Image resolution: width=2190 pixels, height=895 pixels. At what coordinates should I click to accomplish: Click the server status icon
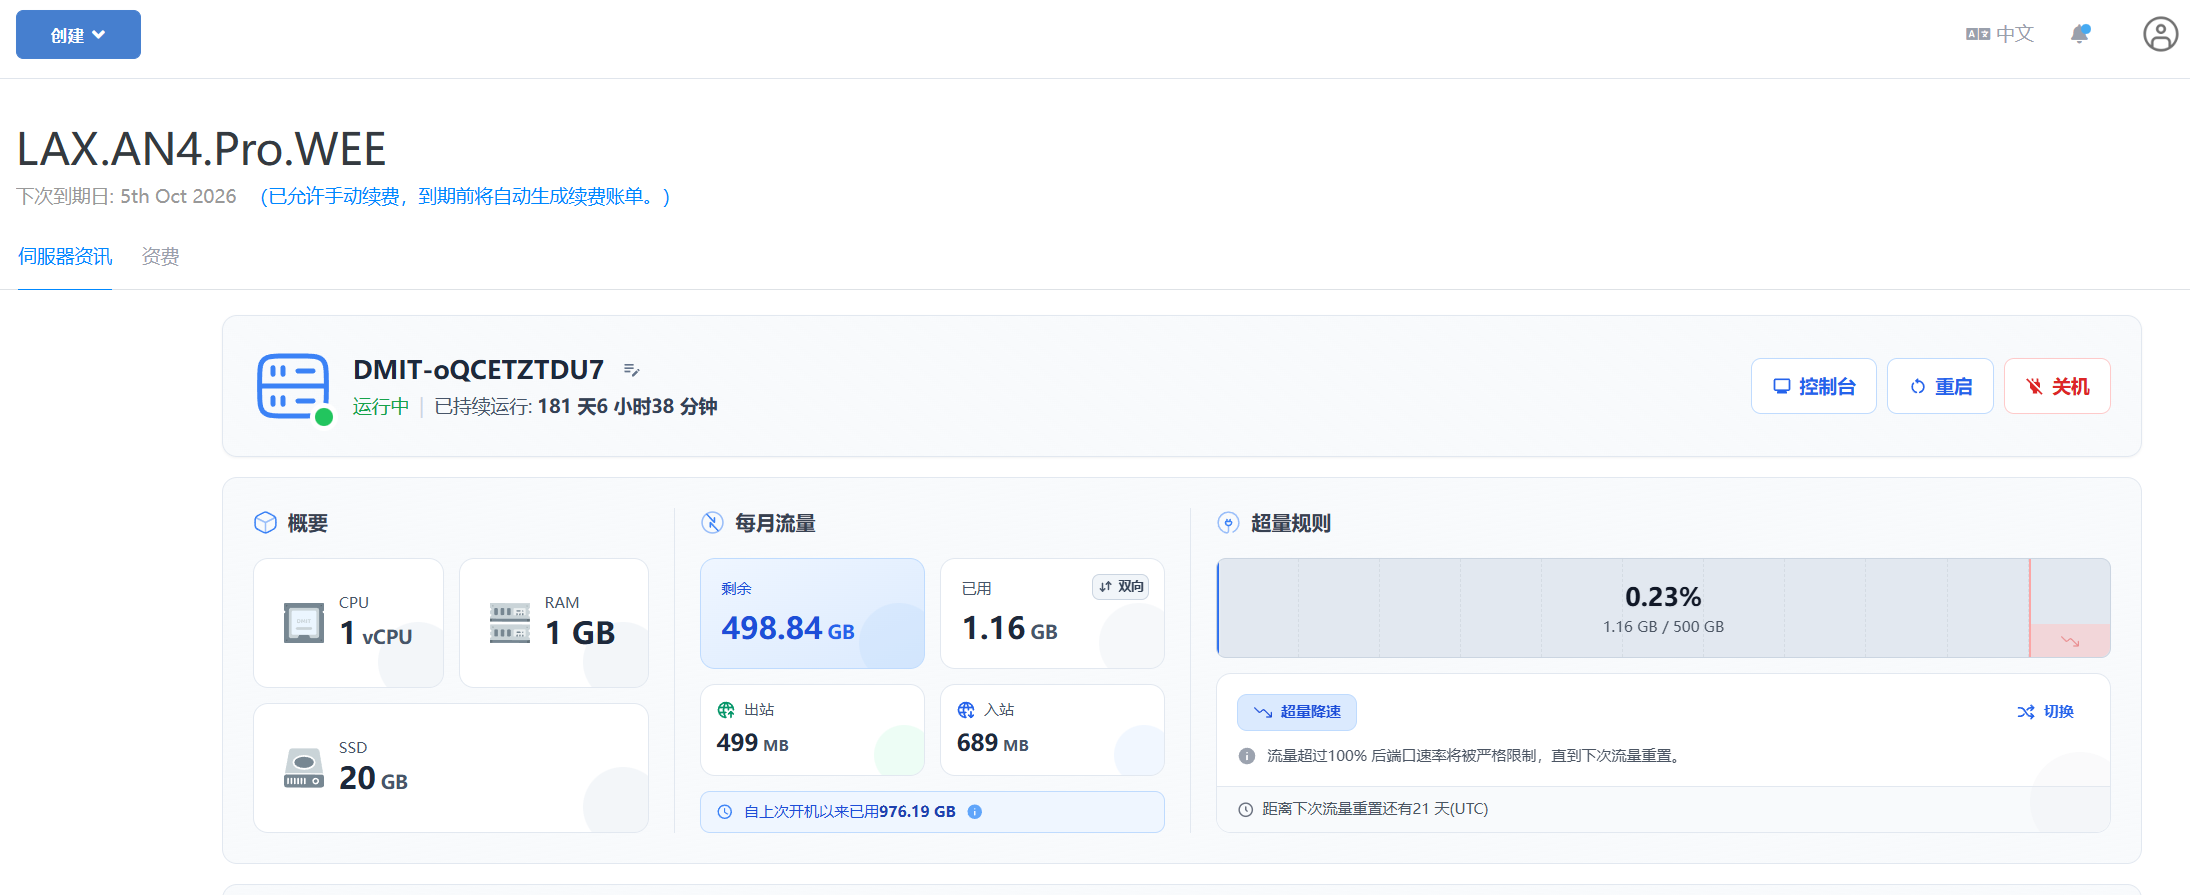tap(293, 386)
